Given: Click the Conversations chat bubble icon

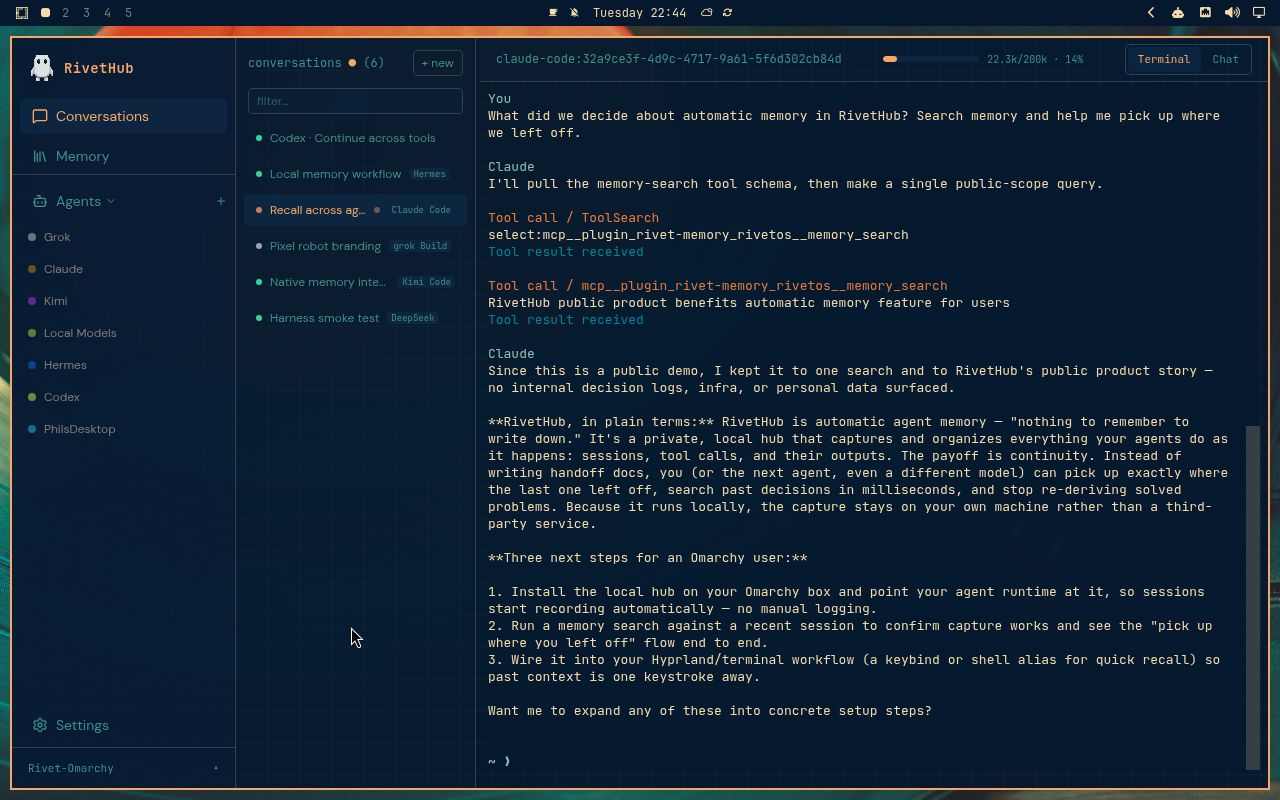Looking at the screenshot, I should (40, 116).
